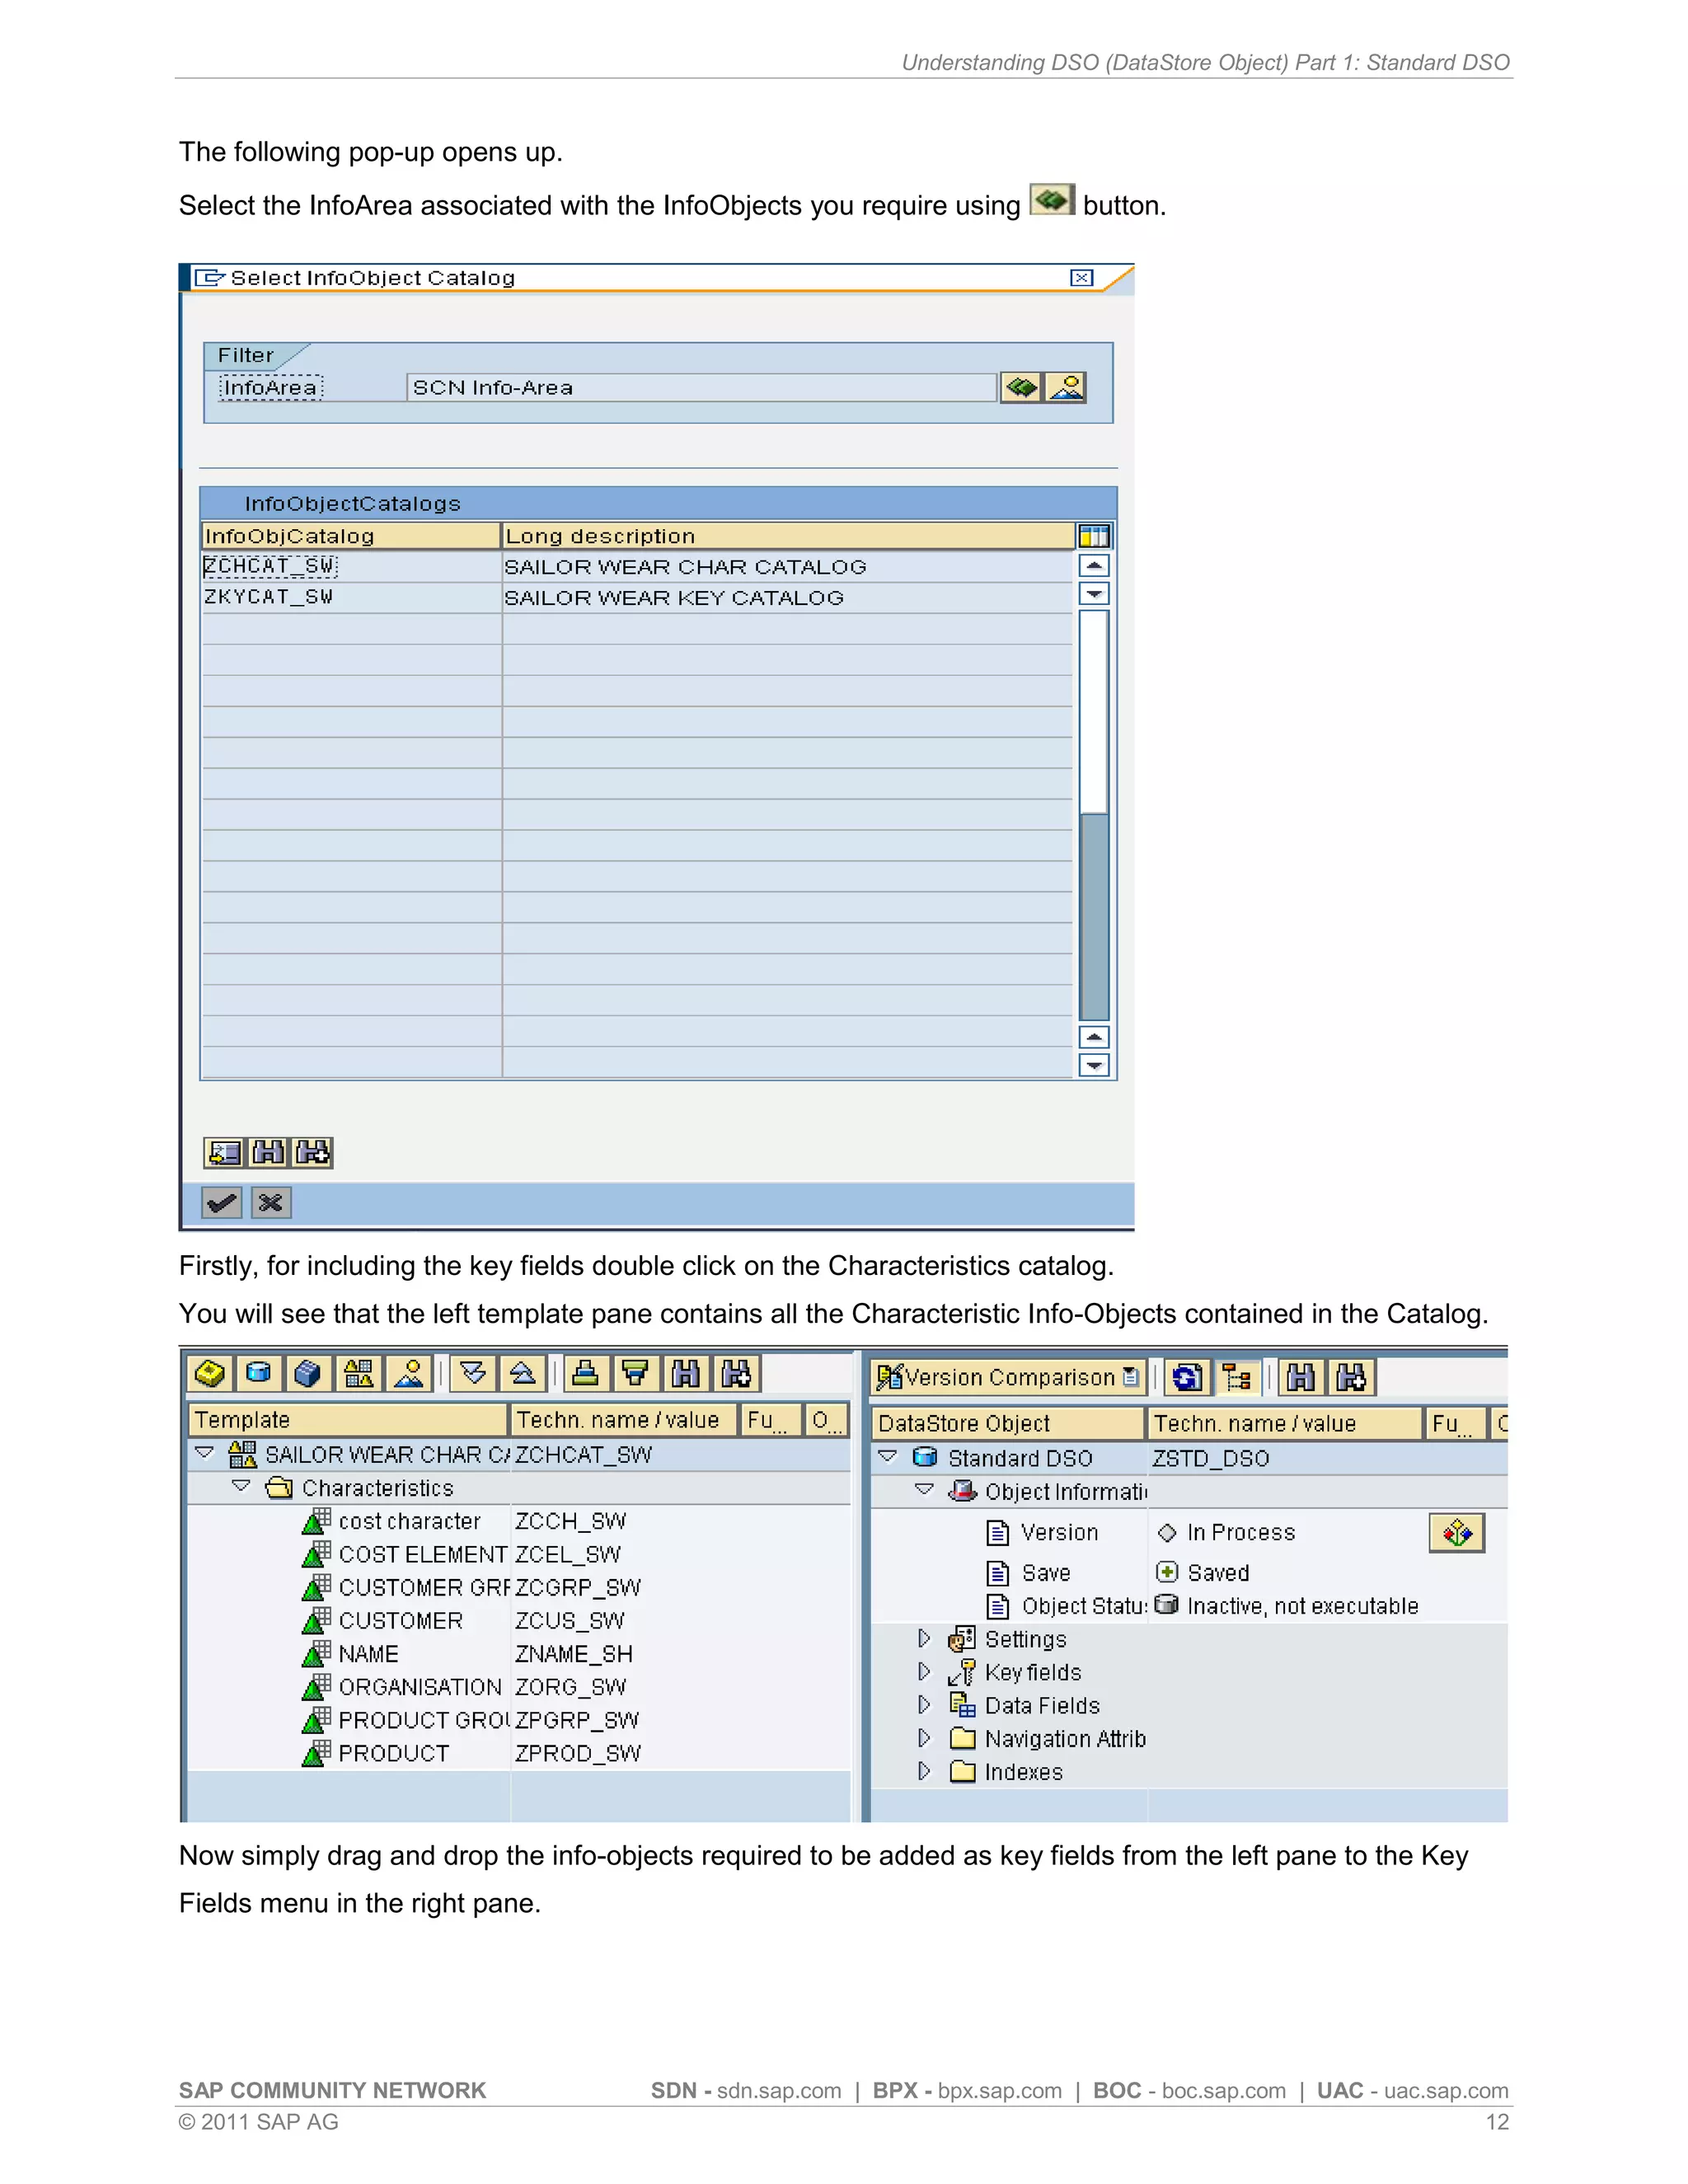The height and width of the screenshot is (2184, 1688).
Task: Select the COST ELEMENT InfoObject
Action: coord(422,1554)
